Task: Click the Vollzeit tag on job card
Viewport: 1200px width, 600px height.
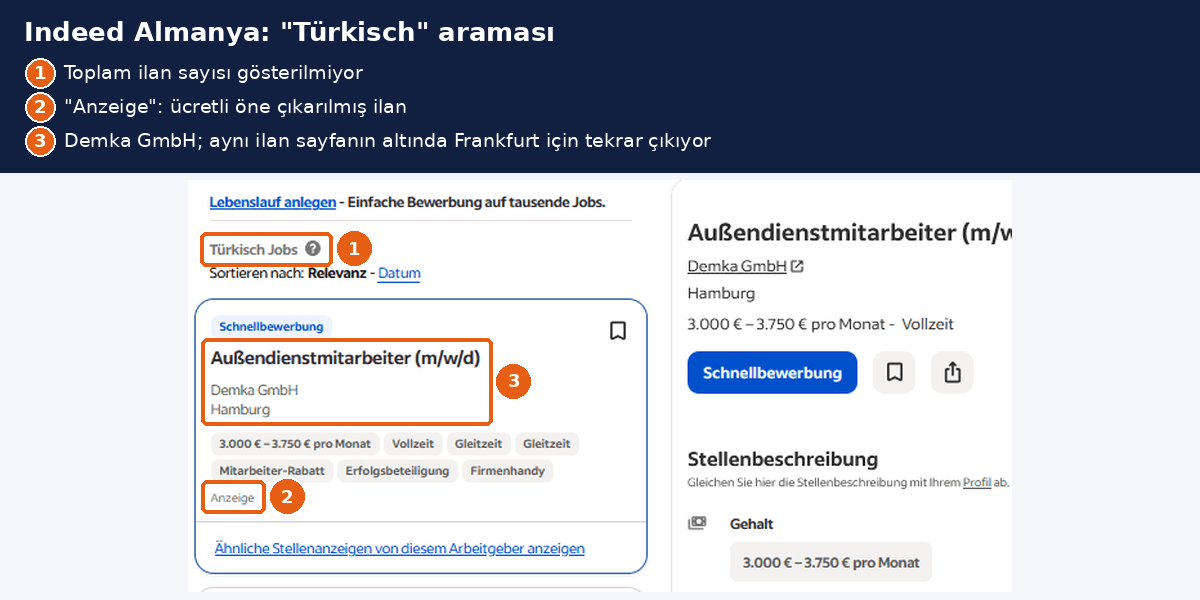Action: tap(413, 444)
